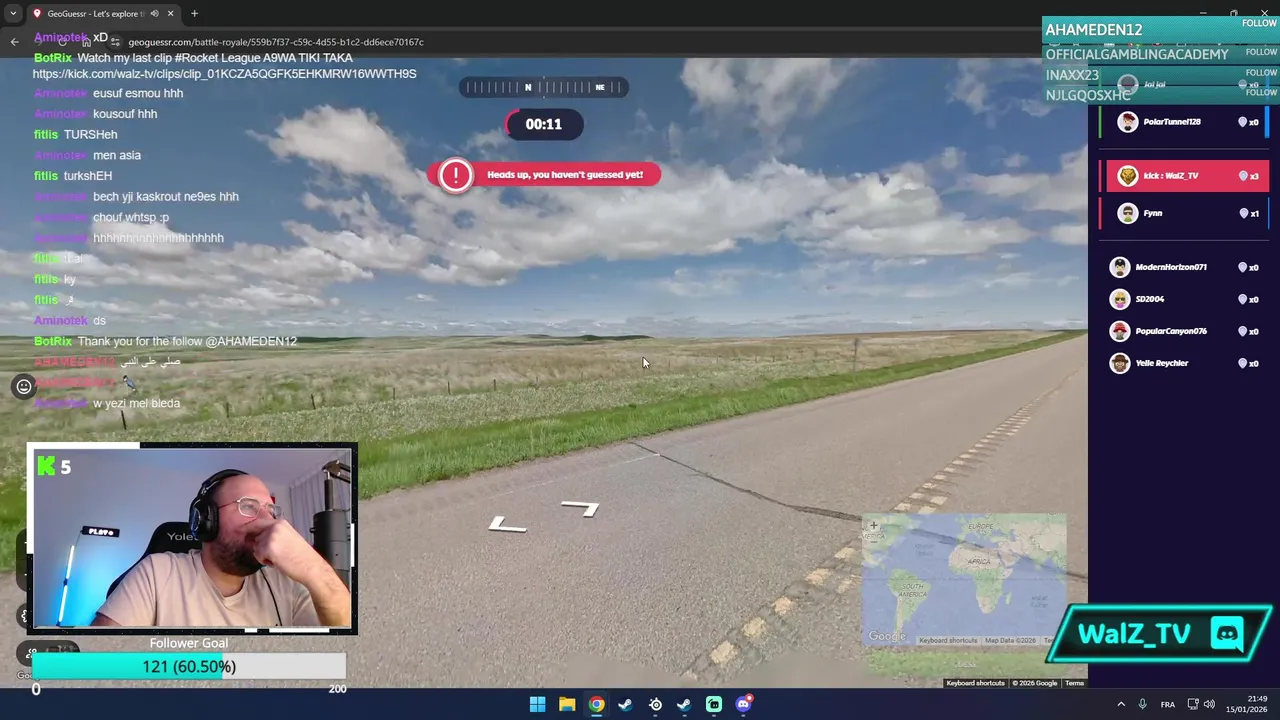
Task: Click PolarTunnel128's avatar
Action: tap(1127, 122)
